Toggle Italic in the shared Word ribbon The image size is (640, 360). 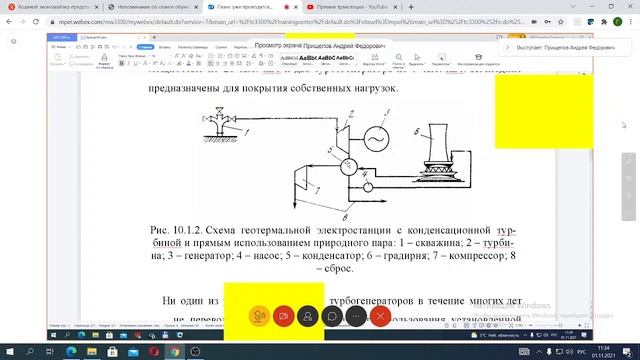tap(129, 63)
